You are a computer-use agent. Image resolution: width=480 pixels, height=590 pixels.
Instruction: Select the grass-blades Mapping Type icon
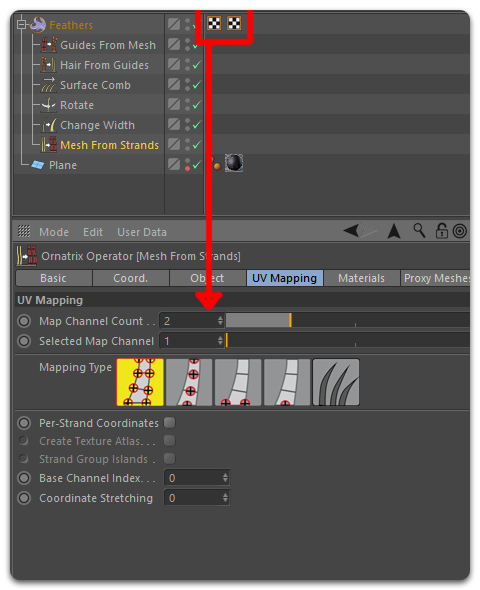[336, 382]
